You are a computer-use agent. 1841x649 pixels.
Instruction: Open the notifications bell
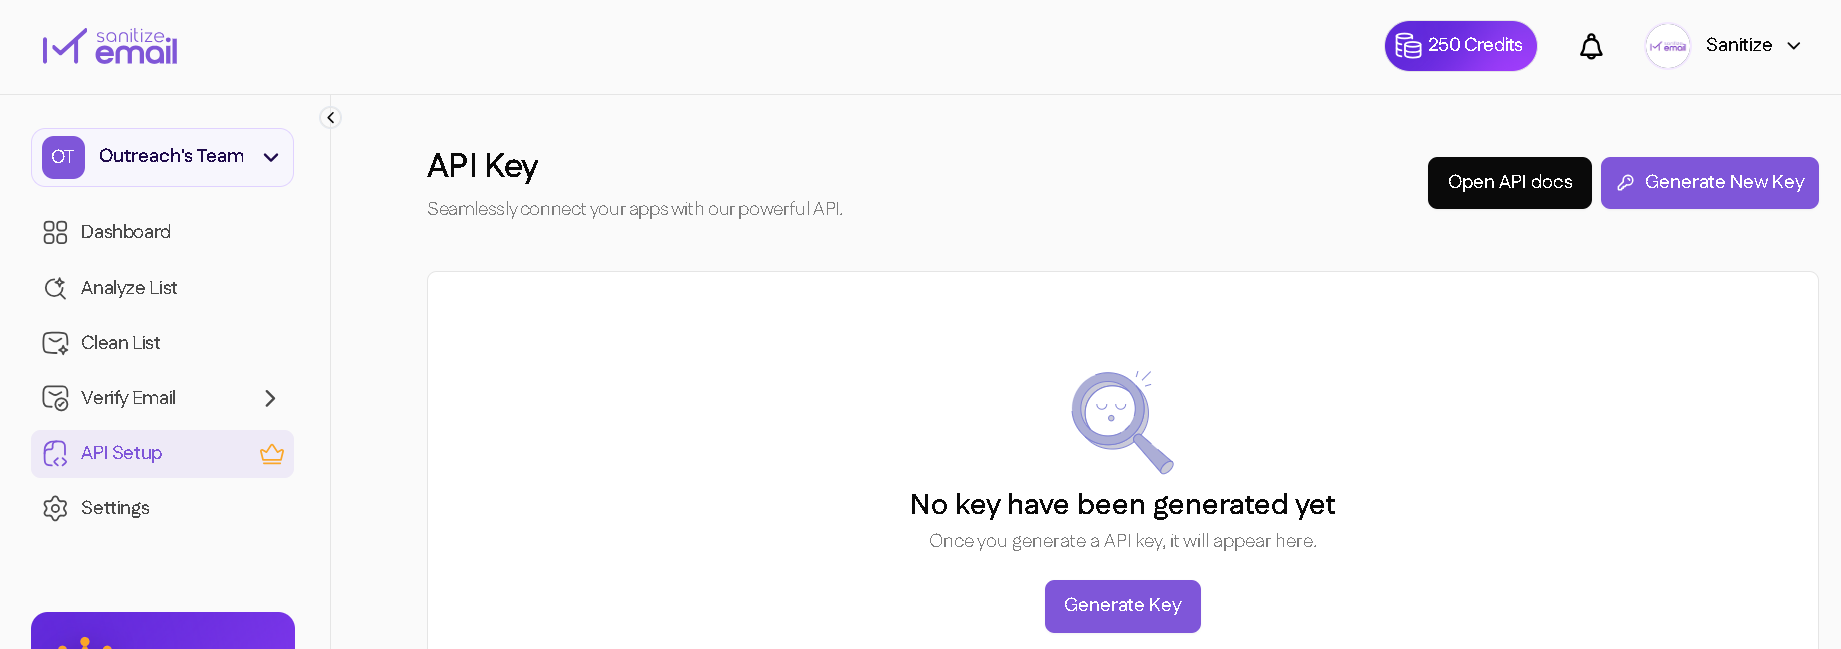[1591, 46]
